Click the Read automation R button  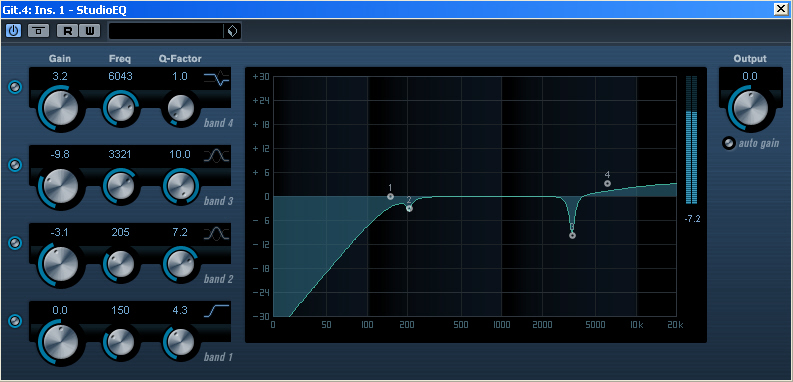click(x=67, y=31)
